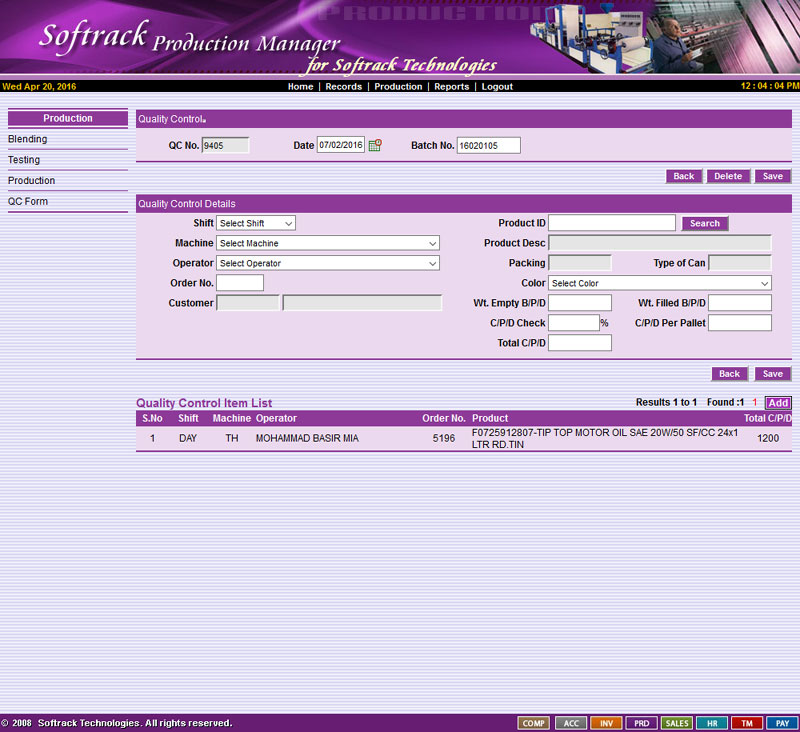
Task: Open the date picker calendar icon
Action: (x=375, y=146)
